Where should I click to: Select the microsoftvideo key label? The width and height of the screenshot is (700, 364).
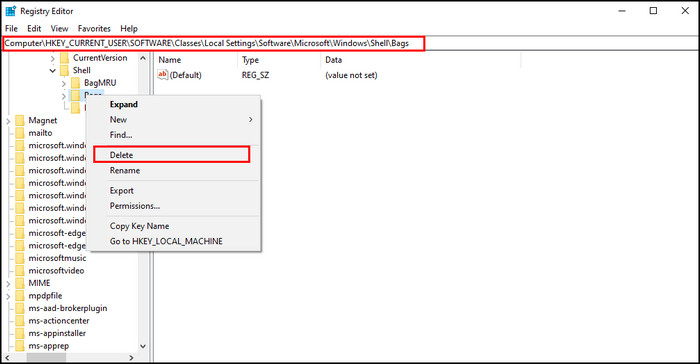56,271
